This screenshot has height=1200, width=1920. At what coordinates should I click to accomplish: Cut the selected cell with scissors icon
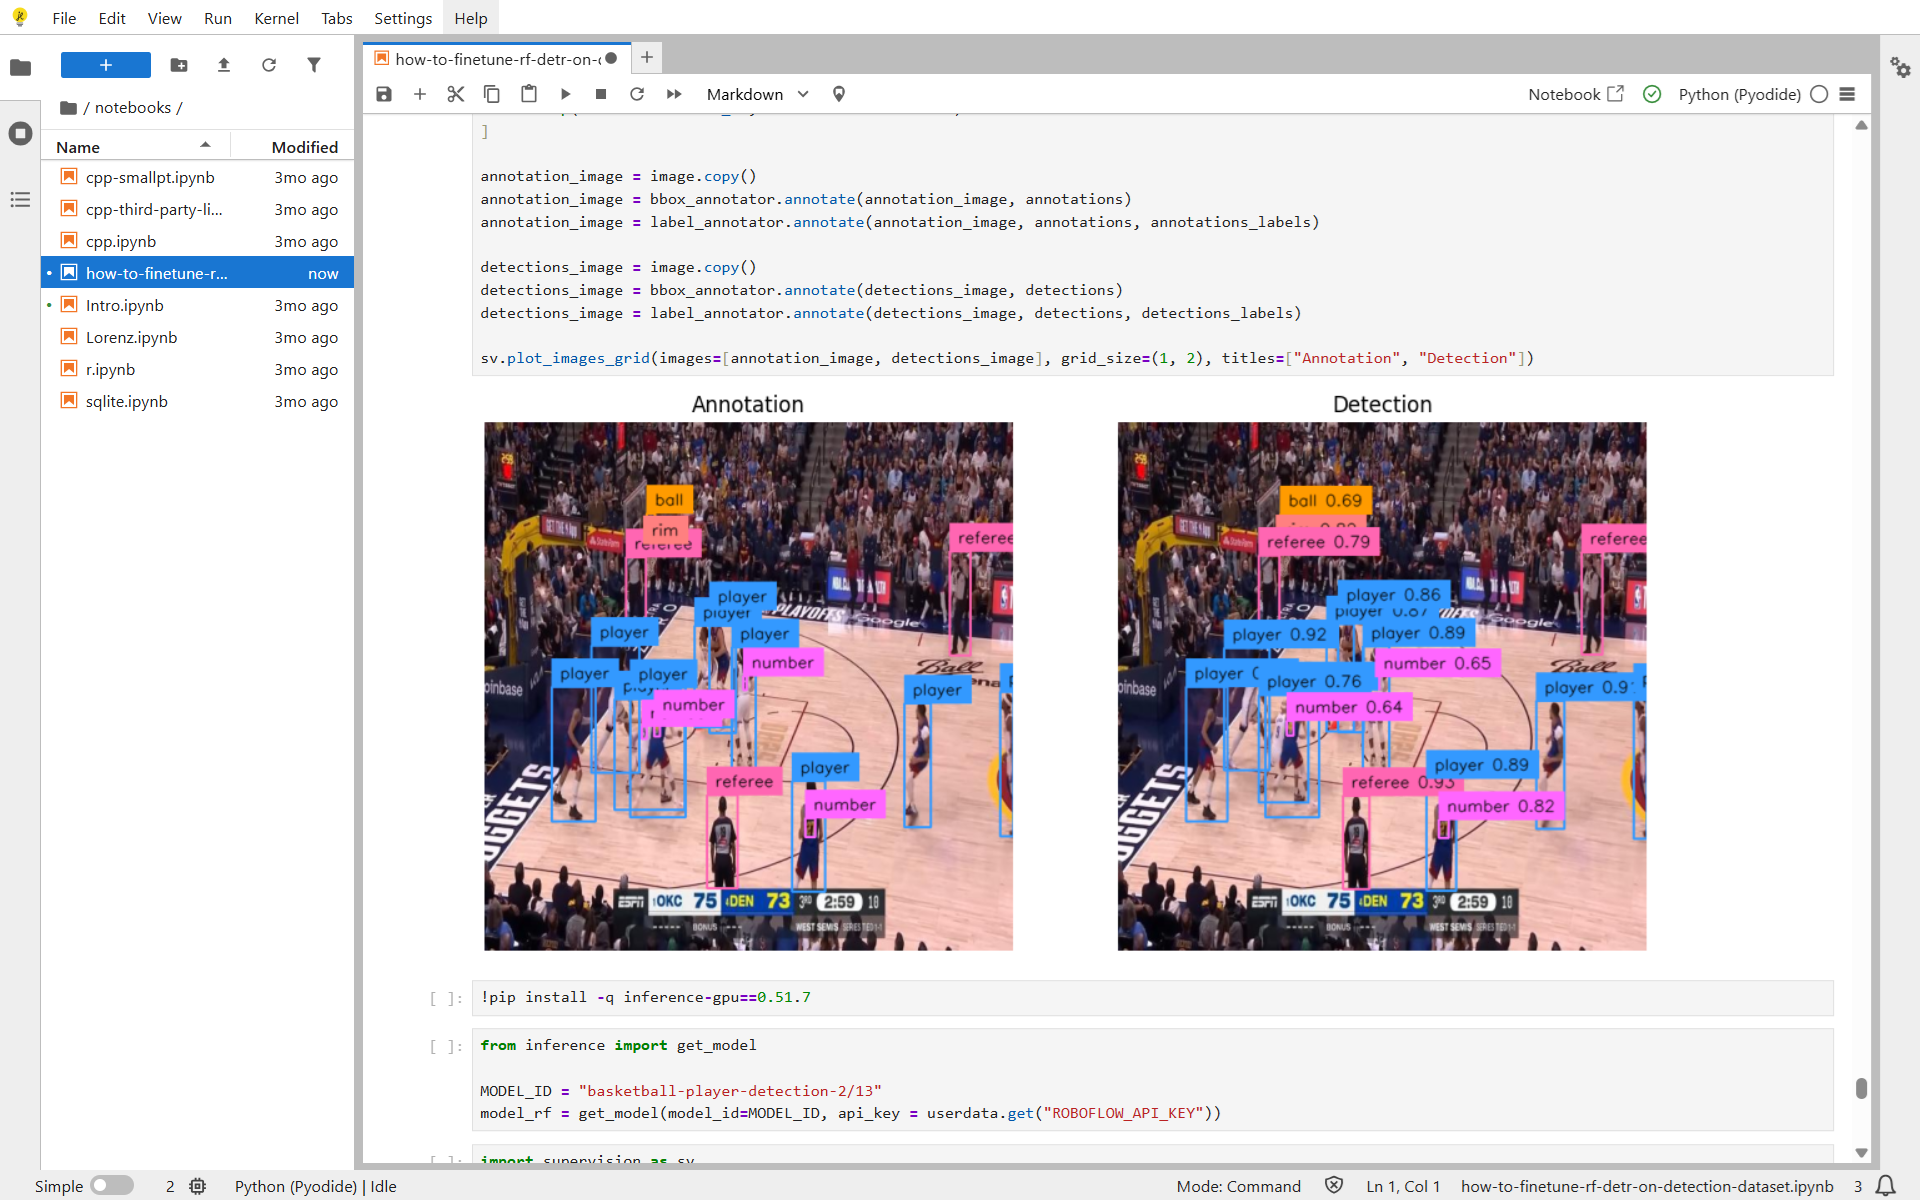(456, 94)
